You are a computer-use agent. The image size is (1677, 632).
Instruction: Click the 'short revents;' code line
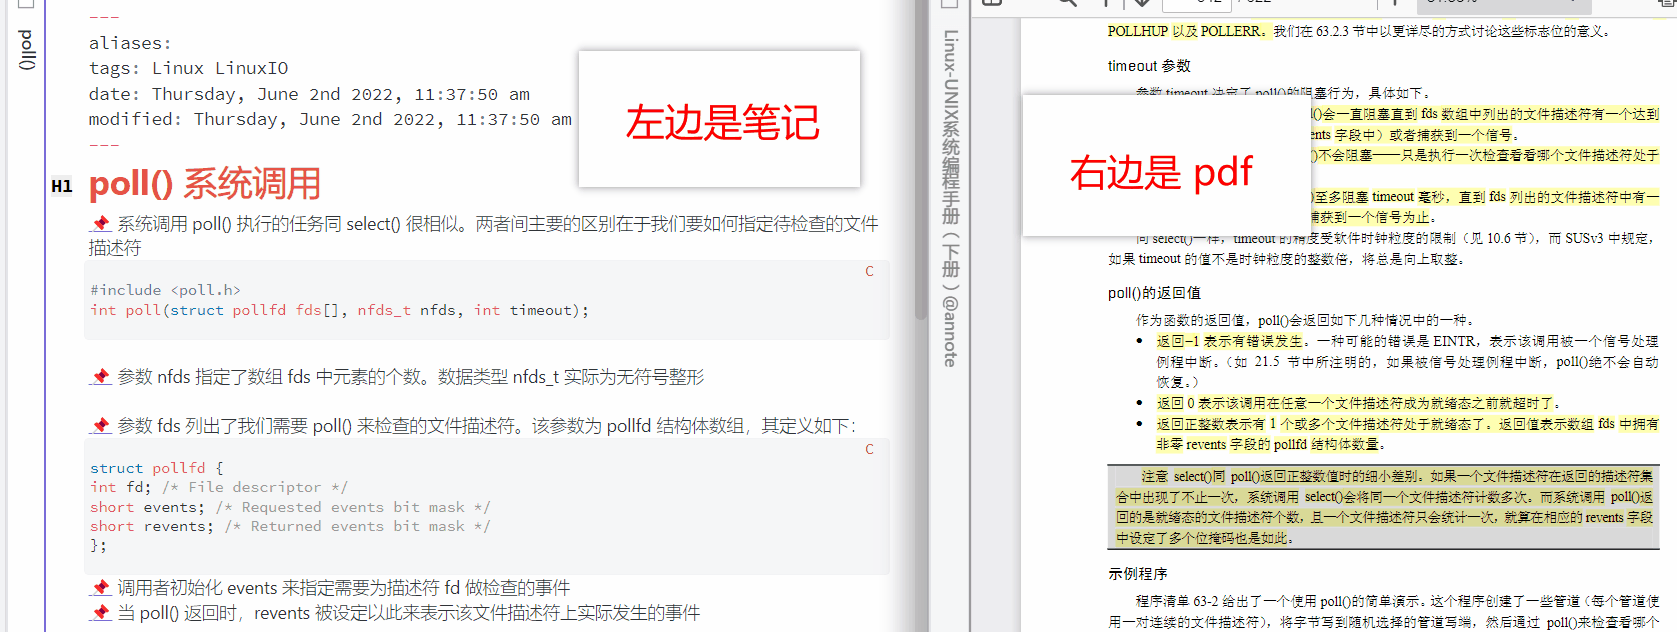coord(290,526)
